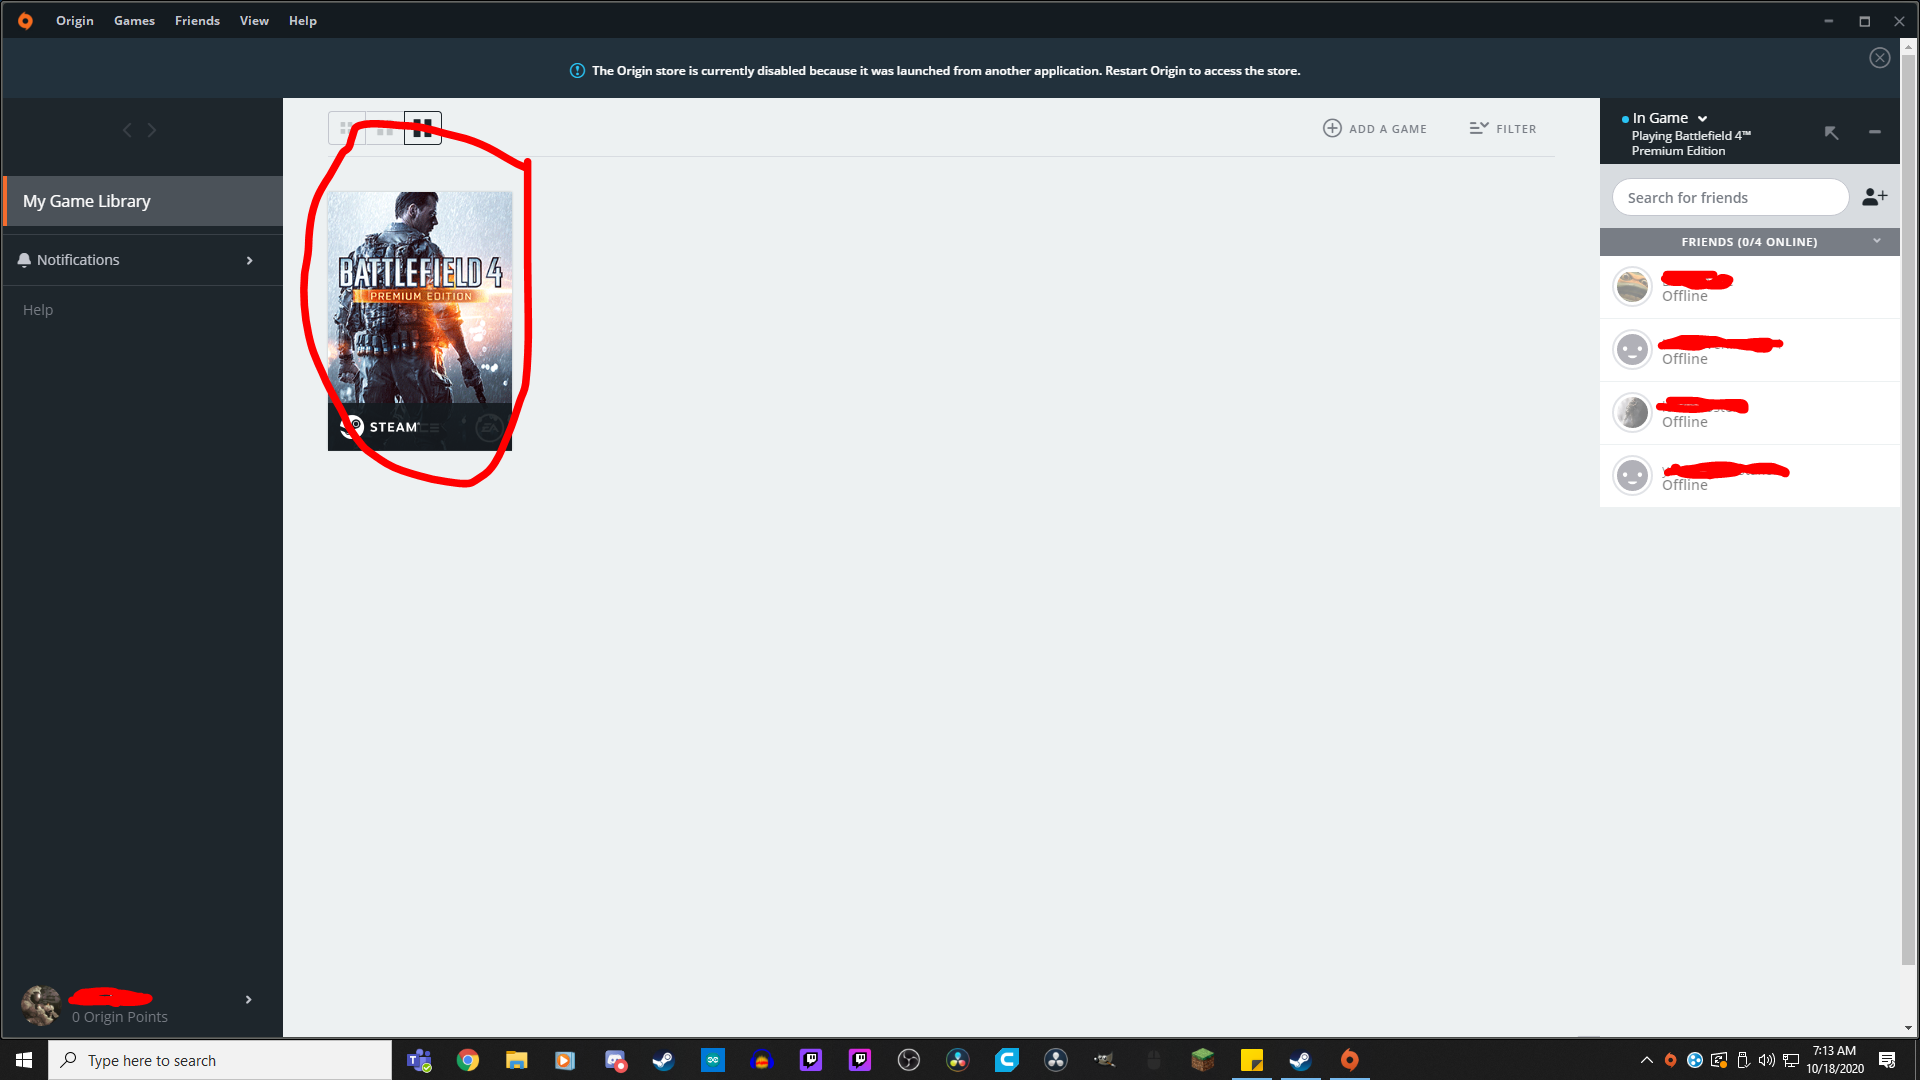Screen dimensions: 1920x1080
Task: Click the add friend icon
Action: 1874,197
